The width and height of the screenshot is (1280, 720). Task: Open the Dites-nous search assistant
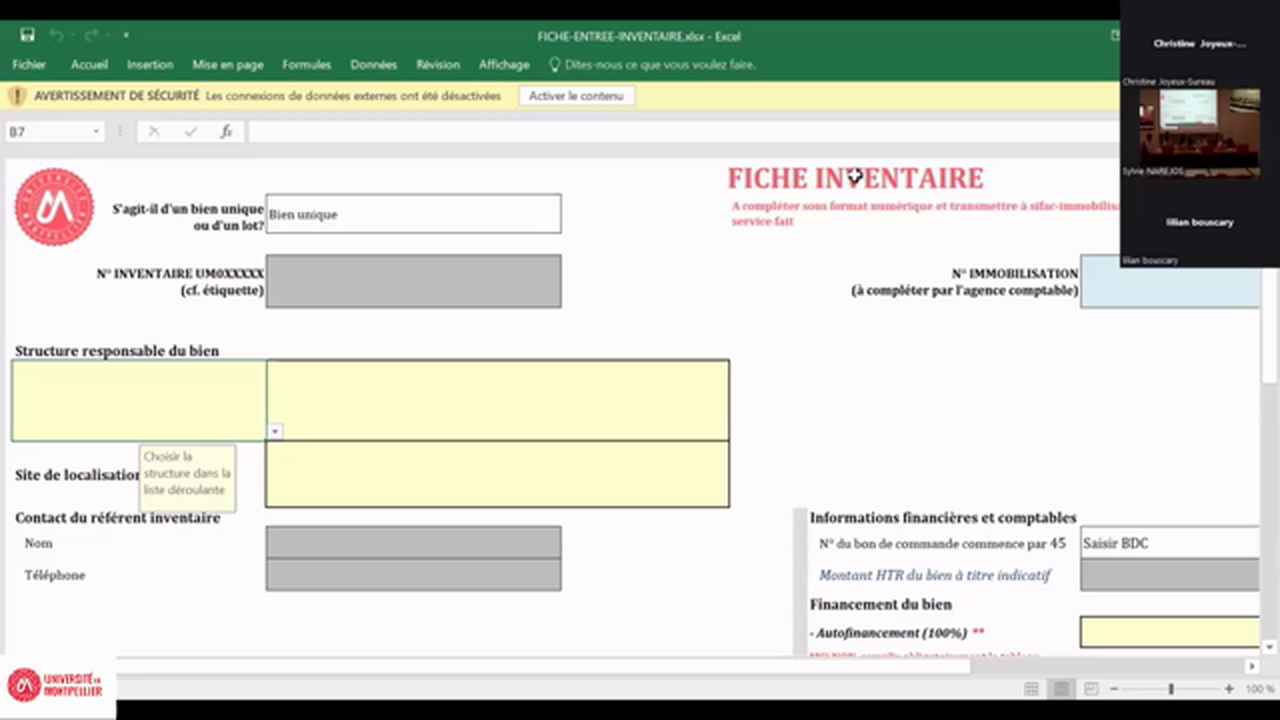pyautogui.click(x=659, y=64)
